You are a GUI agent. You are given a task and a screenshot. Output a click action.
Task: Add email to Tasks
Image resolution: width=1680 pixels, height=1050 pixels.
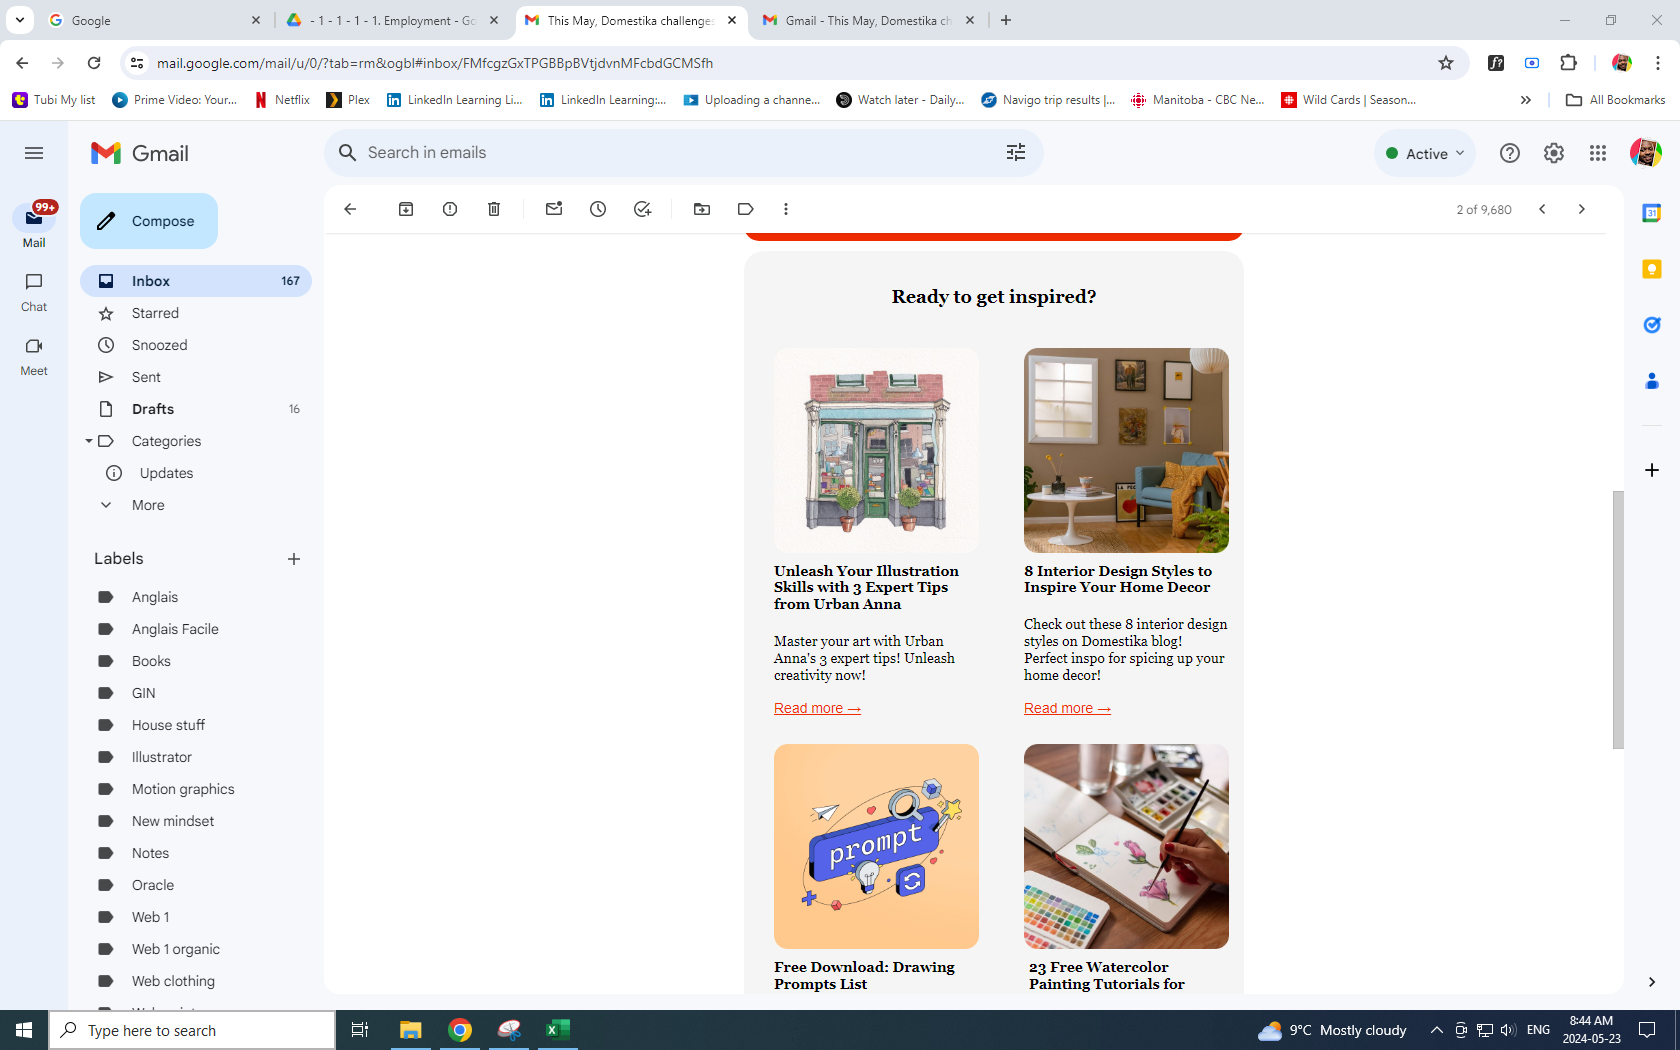642,209
